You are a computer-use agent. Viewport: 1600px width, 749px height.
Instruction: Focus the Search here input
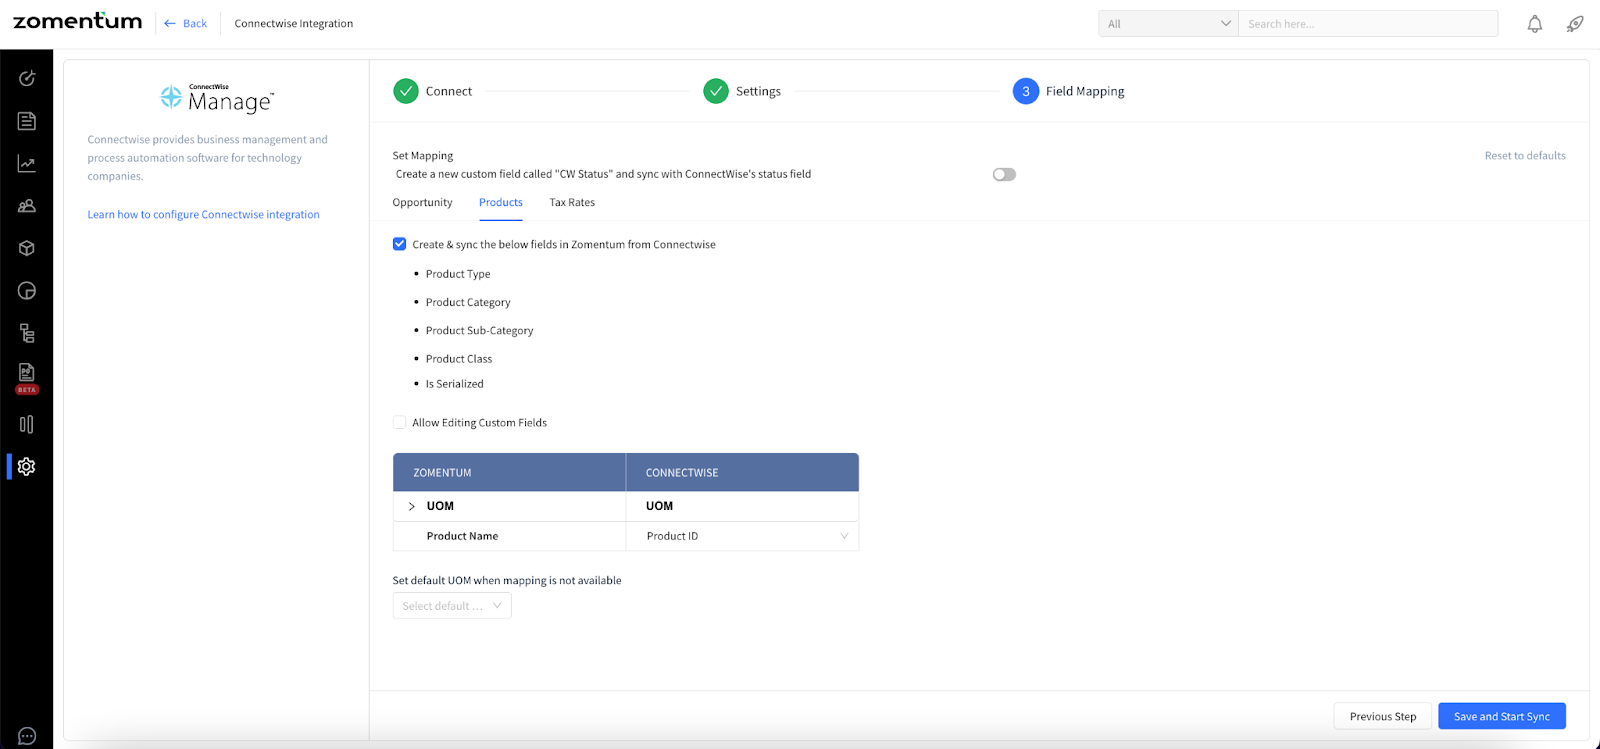pyautogui.click(x=1368, y=24)
